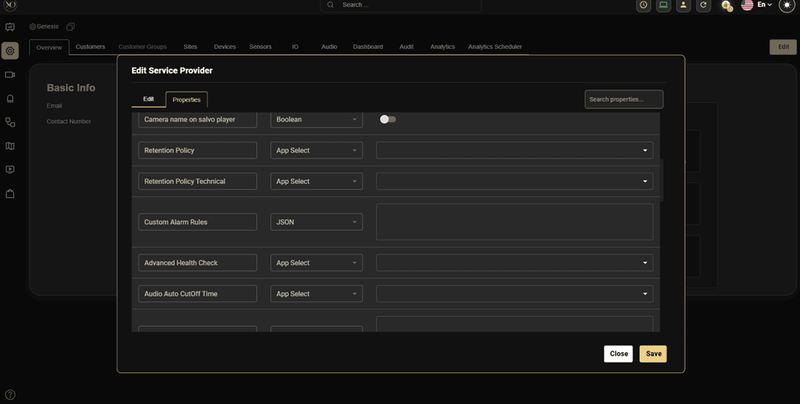Open the Sensors tab
Image resolution: width=800 pixels, height=404 pixels.
click(260, 46)
